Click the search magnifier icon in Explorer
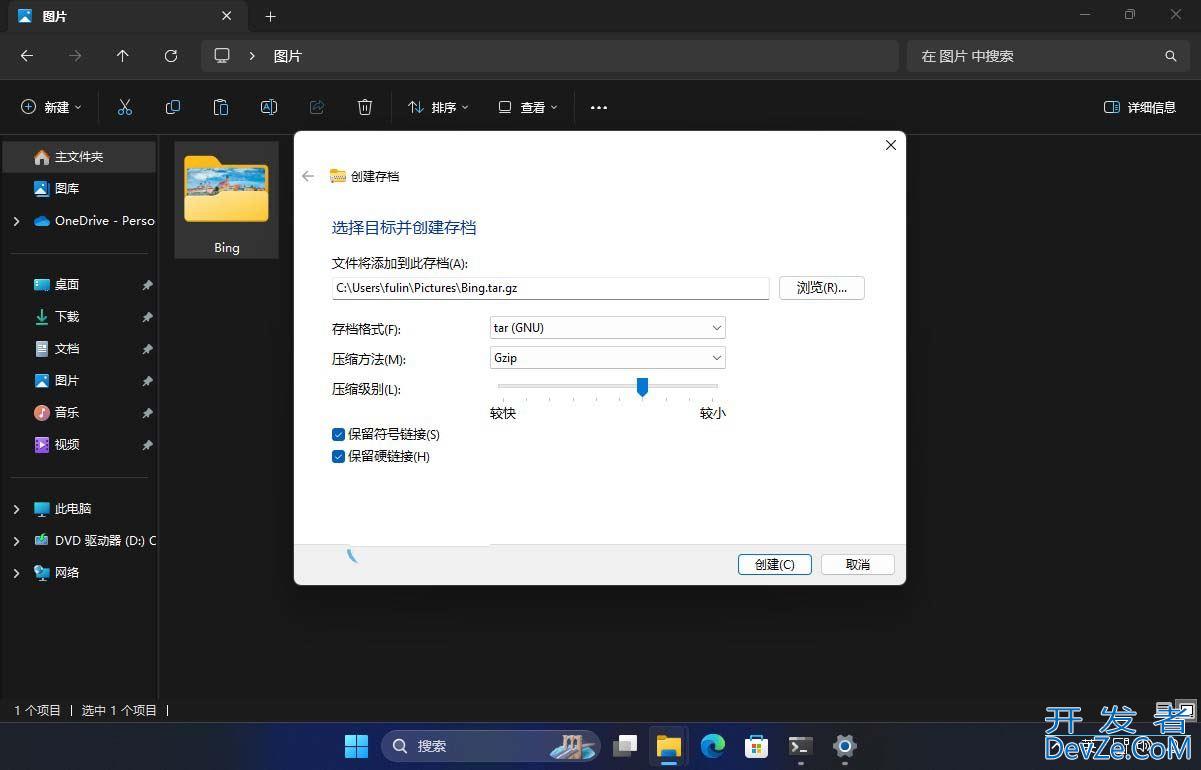The width and height of the screenshot is (1201, 770). pos(1171,56)
